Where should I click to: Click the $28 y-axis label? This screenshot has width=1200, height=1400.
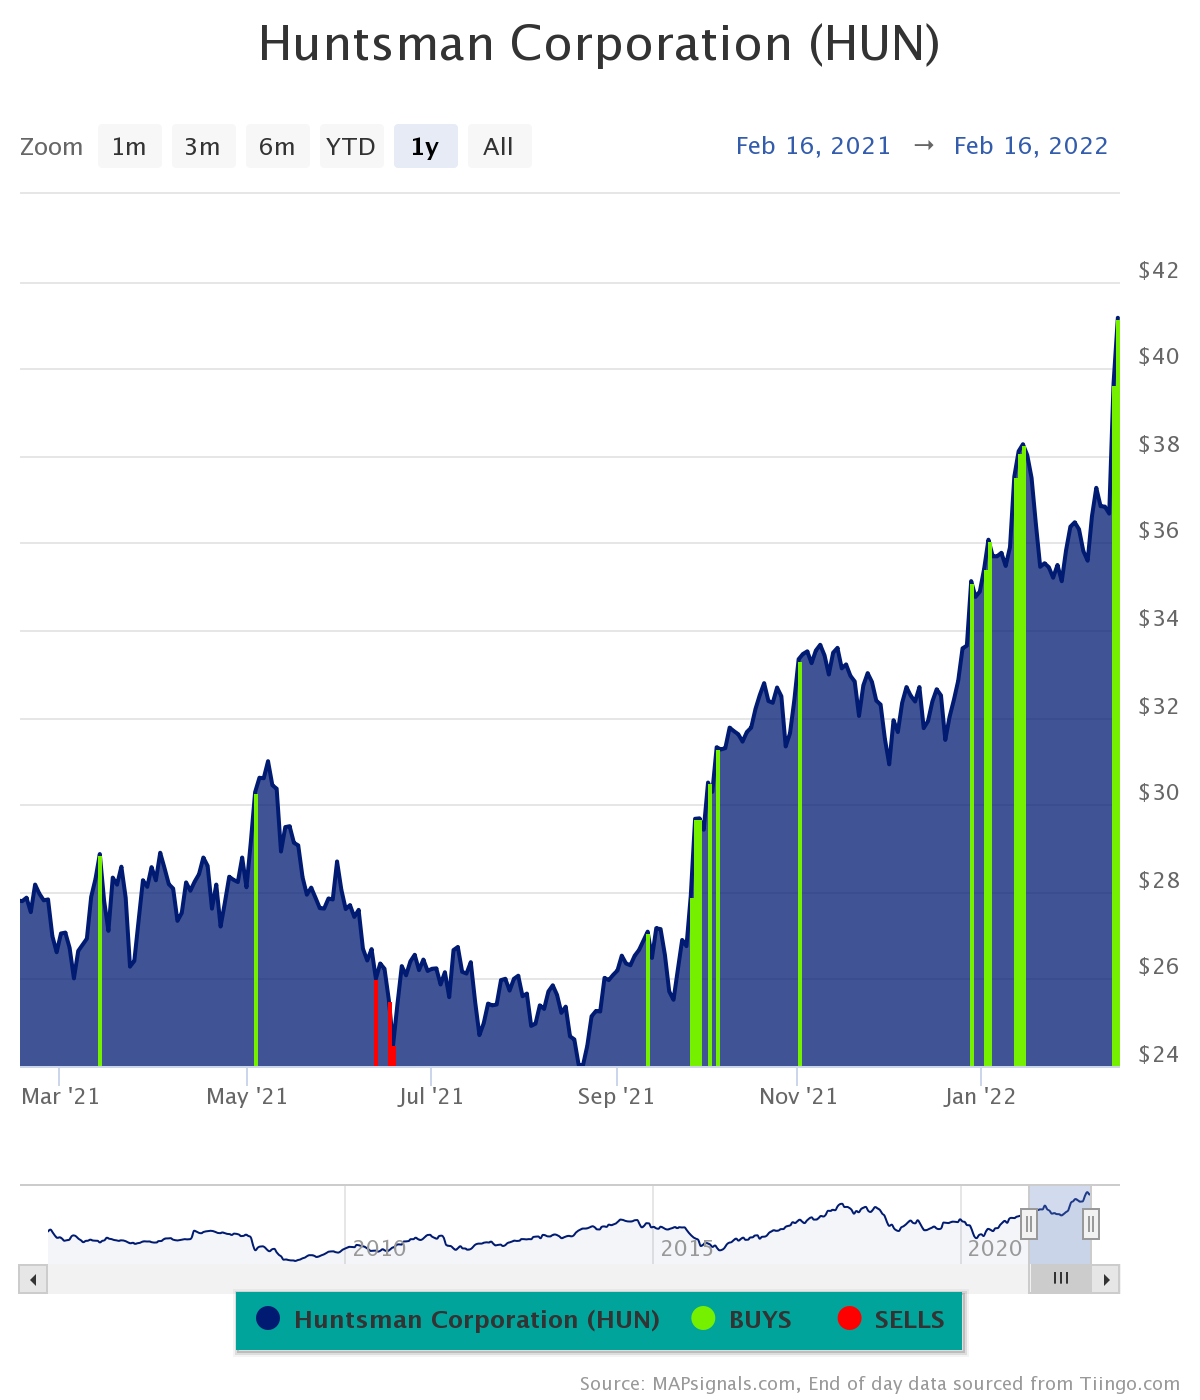tap(1159, 880)
